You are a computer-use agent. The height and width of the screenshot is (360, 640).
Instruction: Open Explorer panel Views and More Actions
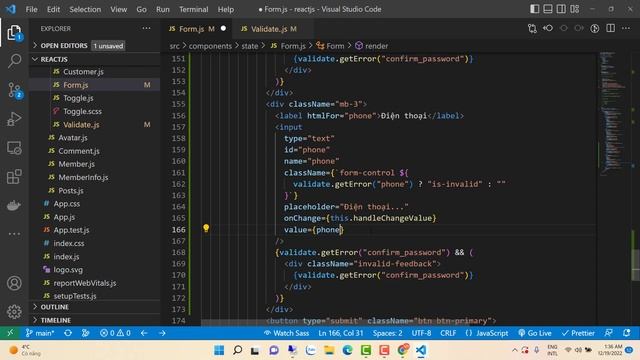tap(146, 29)
